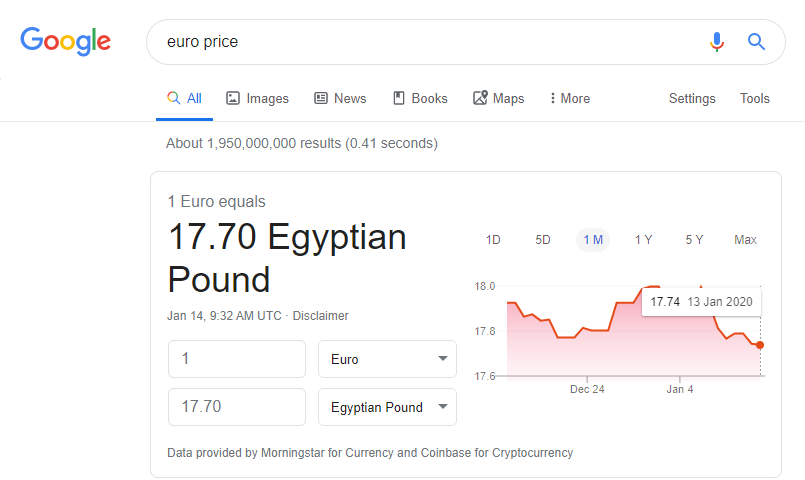Select the 1 Y chart range
Image resolution: width=805 pixels, height=480 pixels.
click(643, 240)
